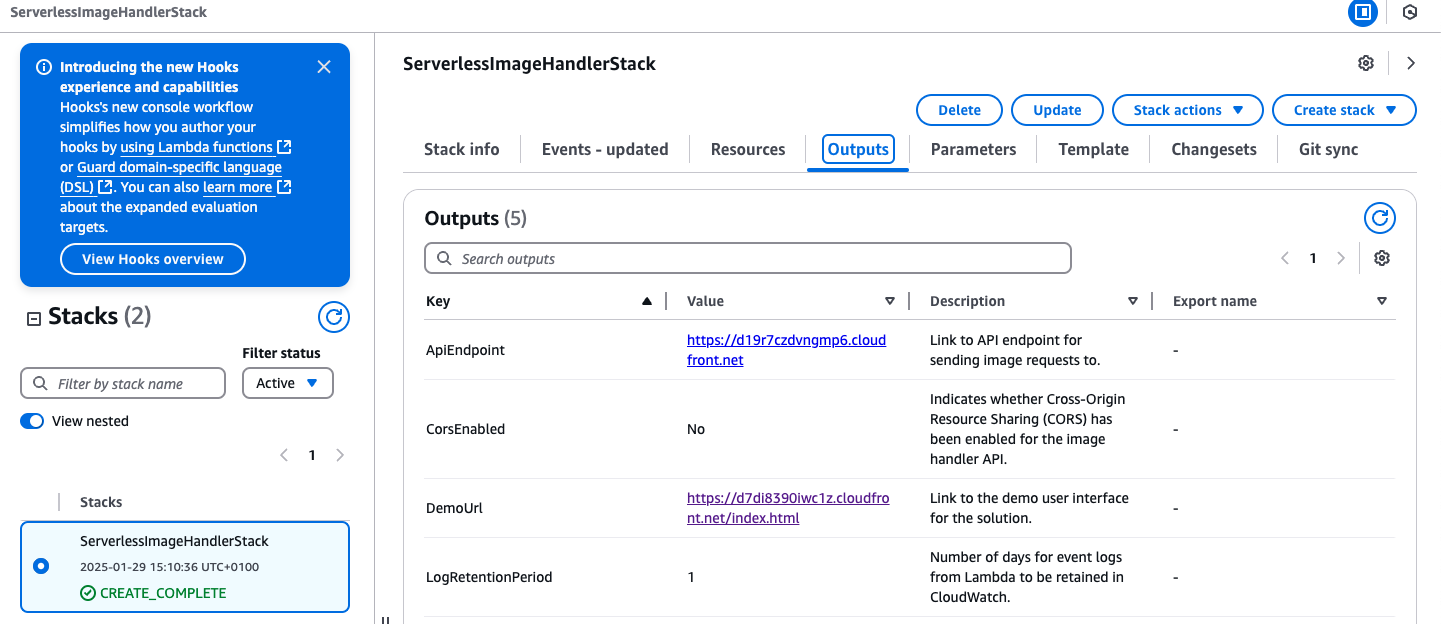Go to previous page of stacks list
The height and width of the screenshot is (624, 1441).
click(x=284, y=455)
